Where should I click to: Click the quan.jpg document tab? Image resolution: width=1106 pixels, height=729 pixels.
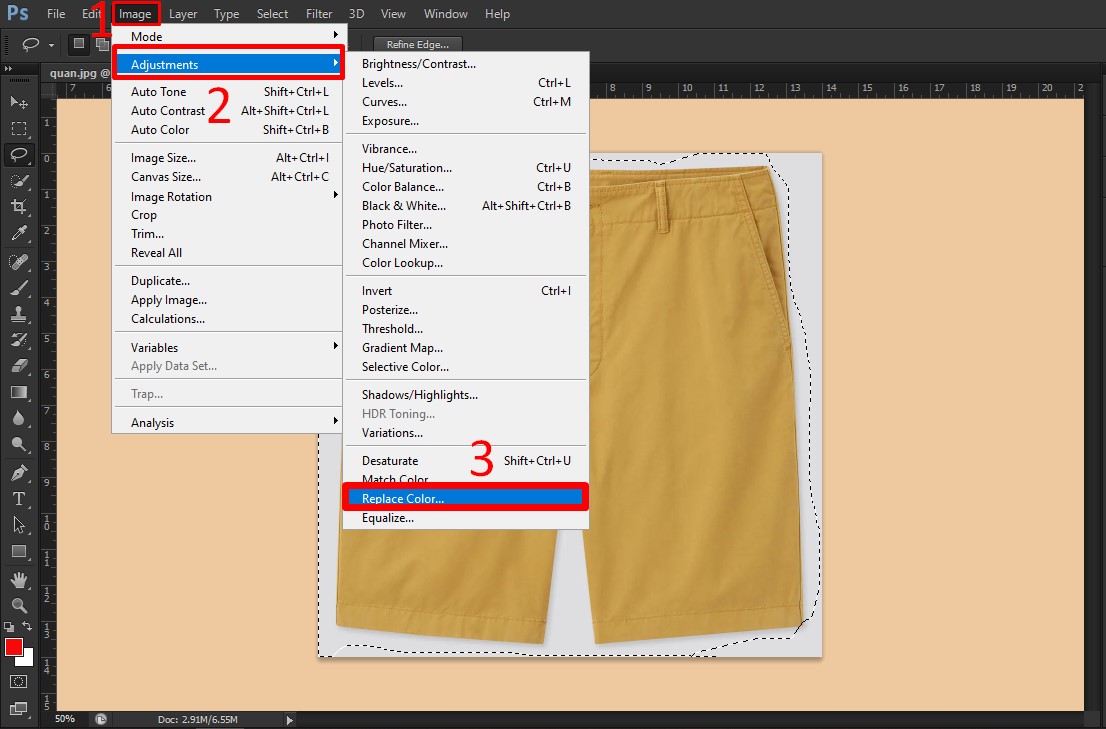tap(75, 72)
